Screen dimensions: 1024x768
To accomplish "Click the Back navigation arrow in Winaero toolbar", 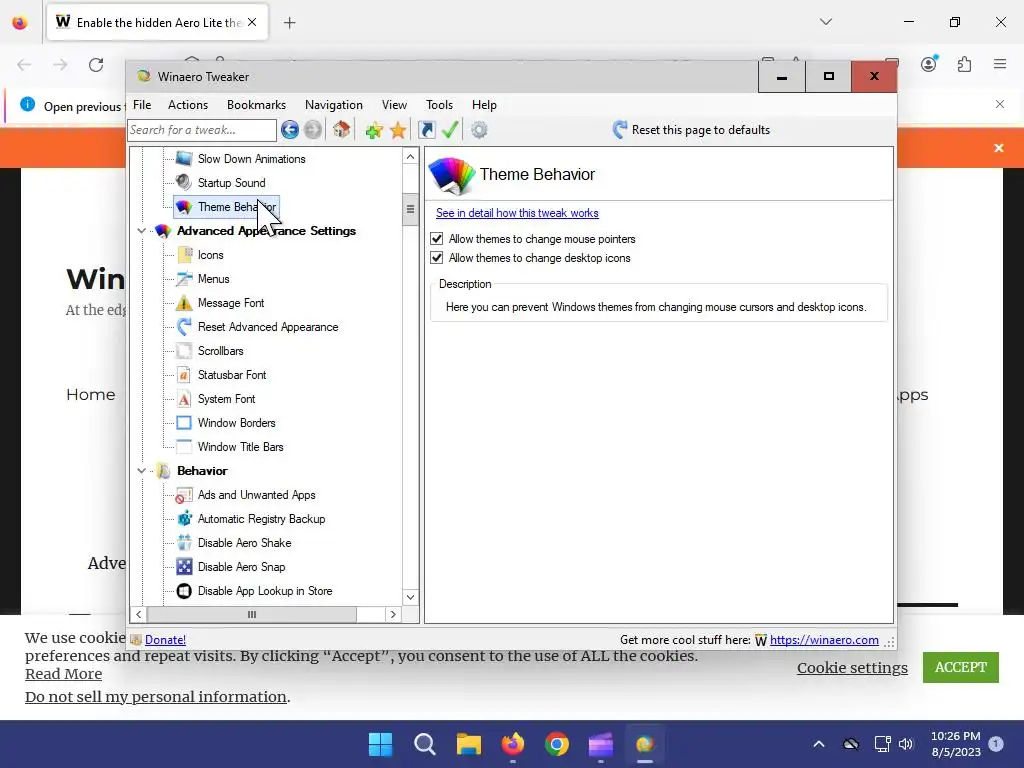I will [290, 130].
